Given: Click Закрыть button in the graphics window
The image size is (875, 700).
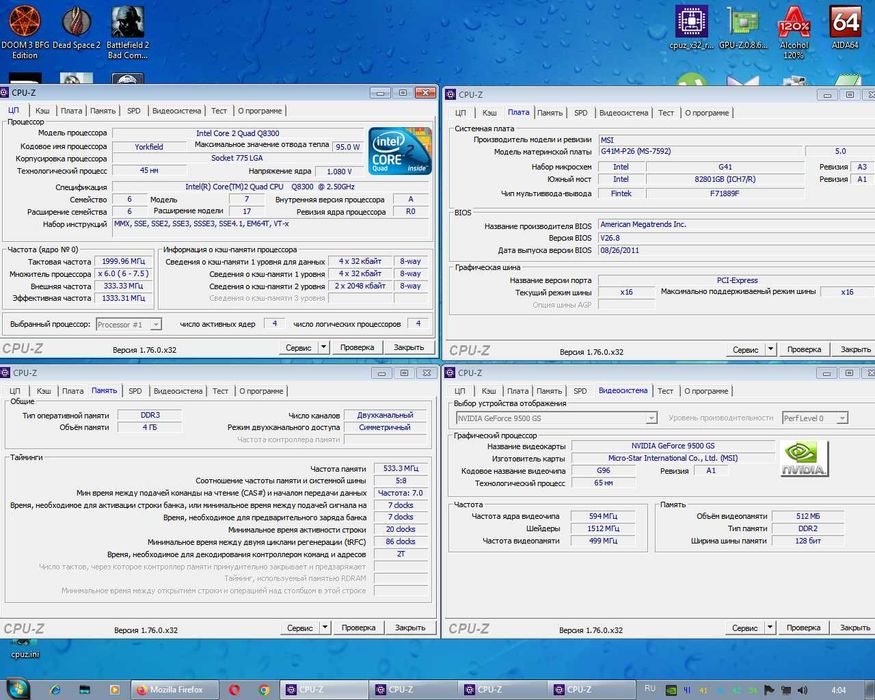Looking at the screenshot, I should pos(855,627).
